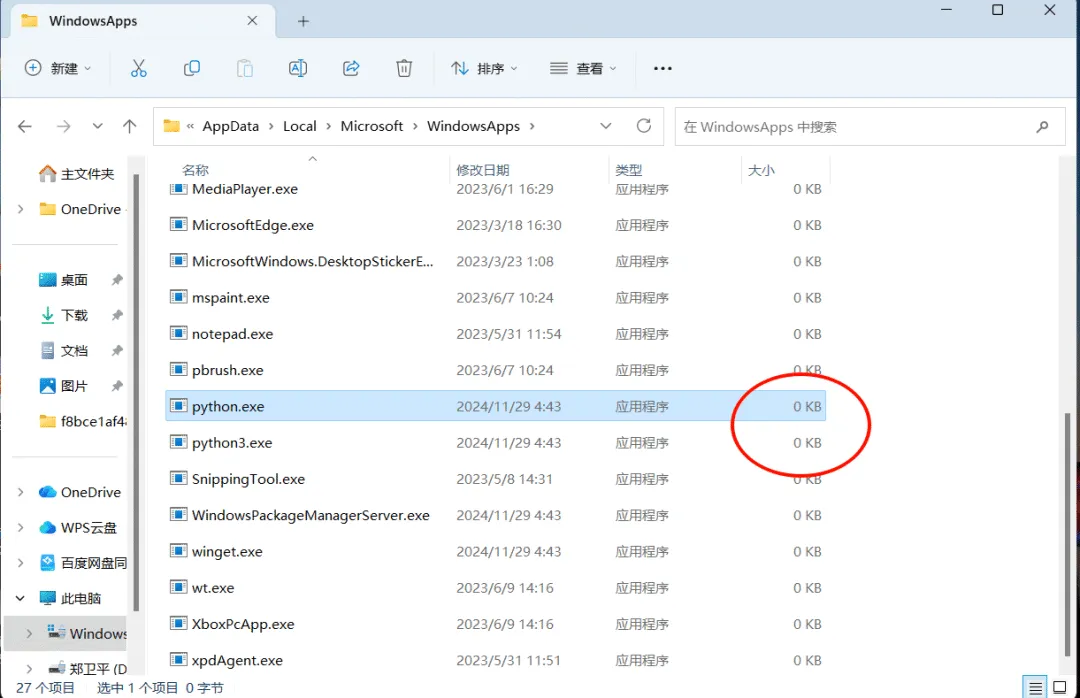1080x698 pixels.
Task: Switch to details view icon in status bar
Action: (1035, 687)
